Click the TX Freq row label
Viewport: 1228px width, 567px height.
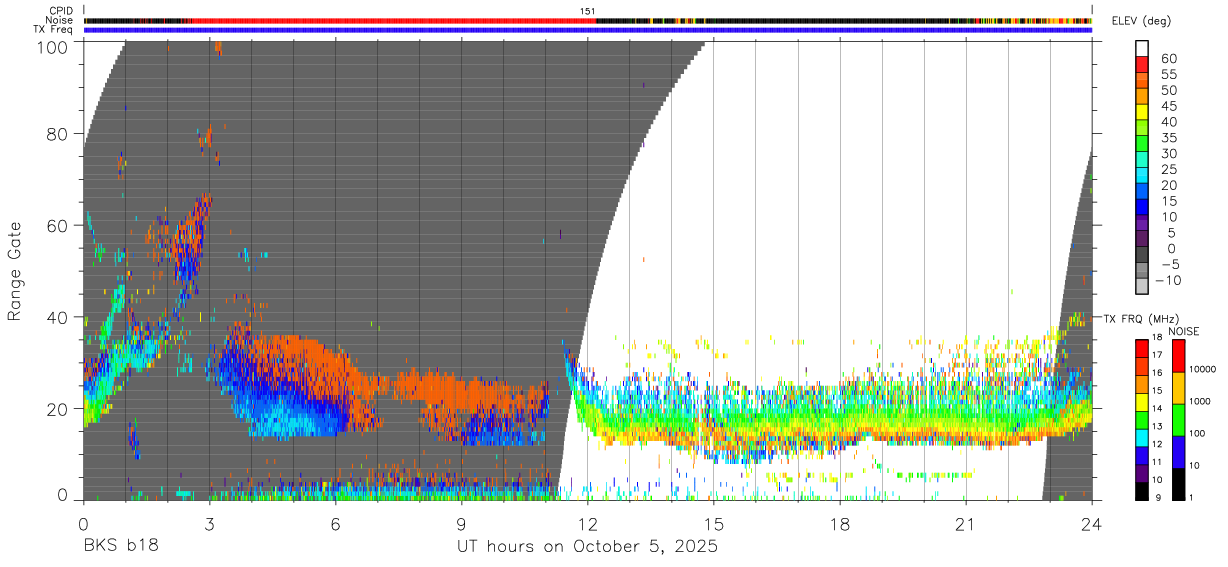click(54, 29)
